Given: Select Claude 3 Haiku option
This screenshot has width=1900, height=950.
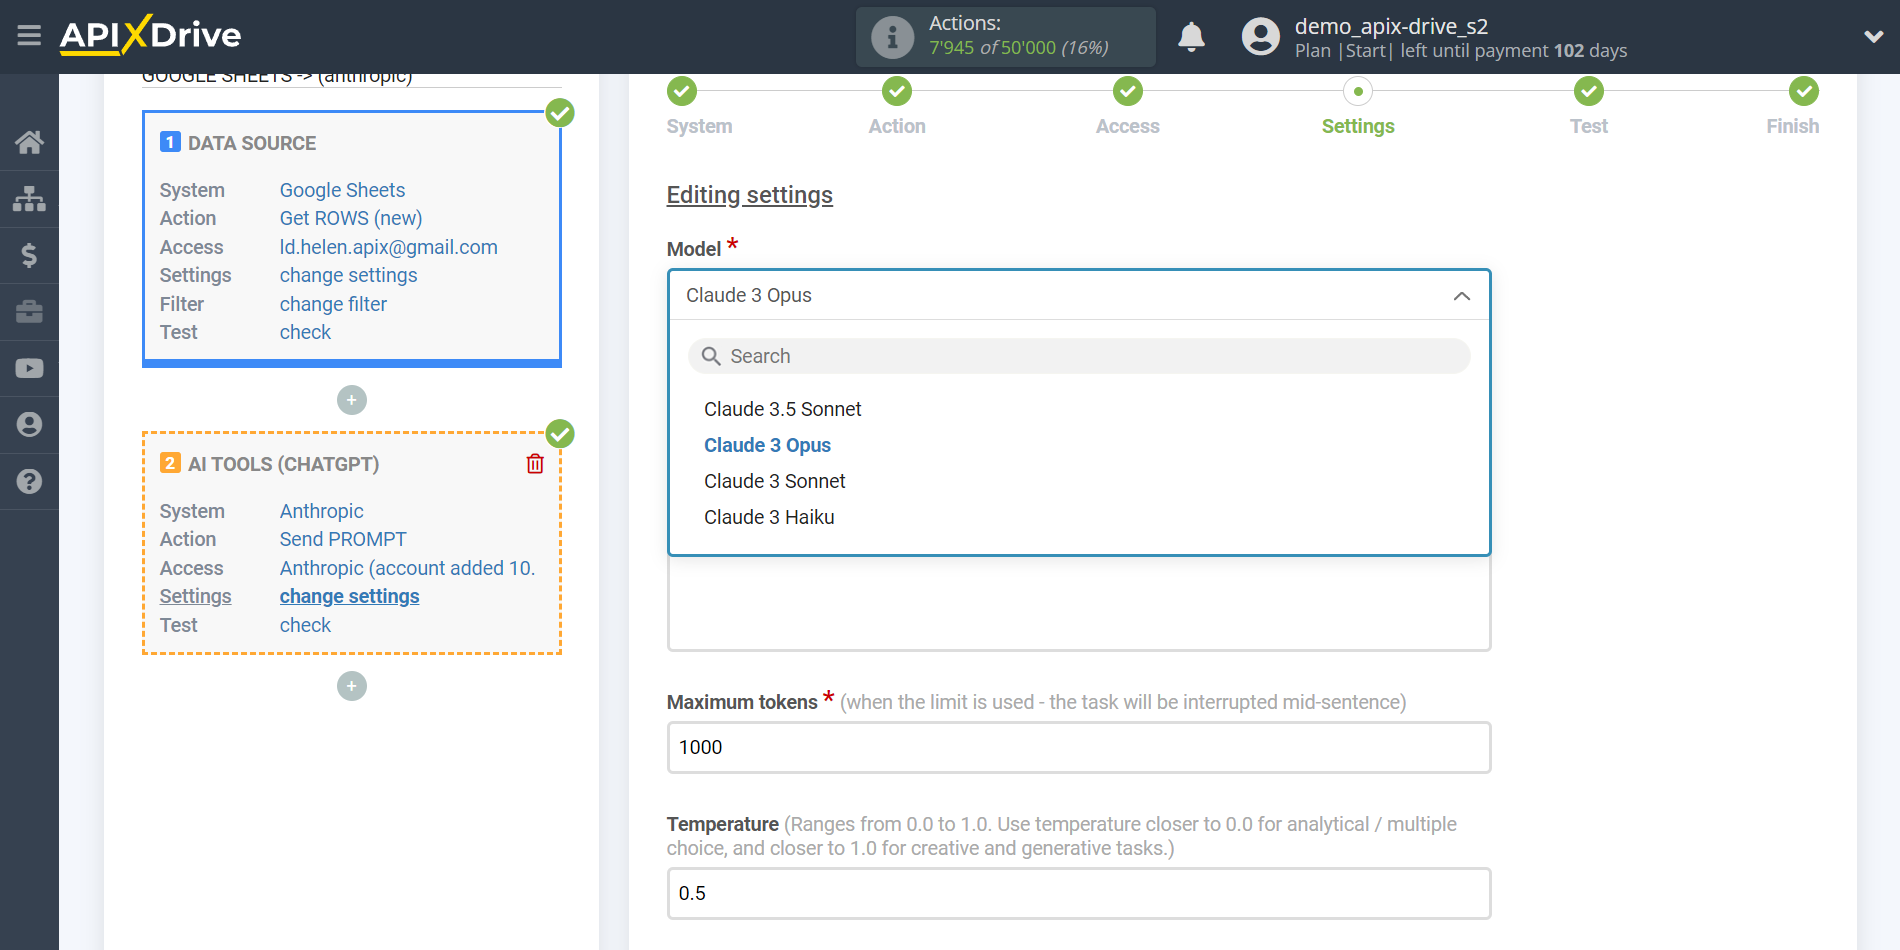Looking at the screenshot, I should point(768,517).
